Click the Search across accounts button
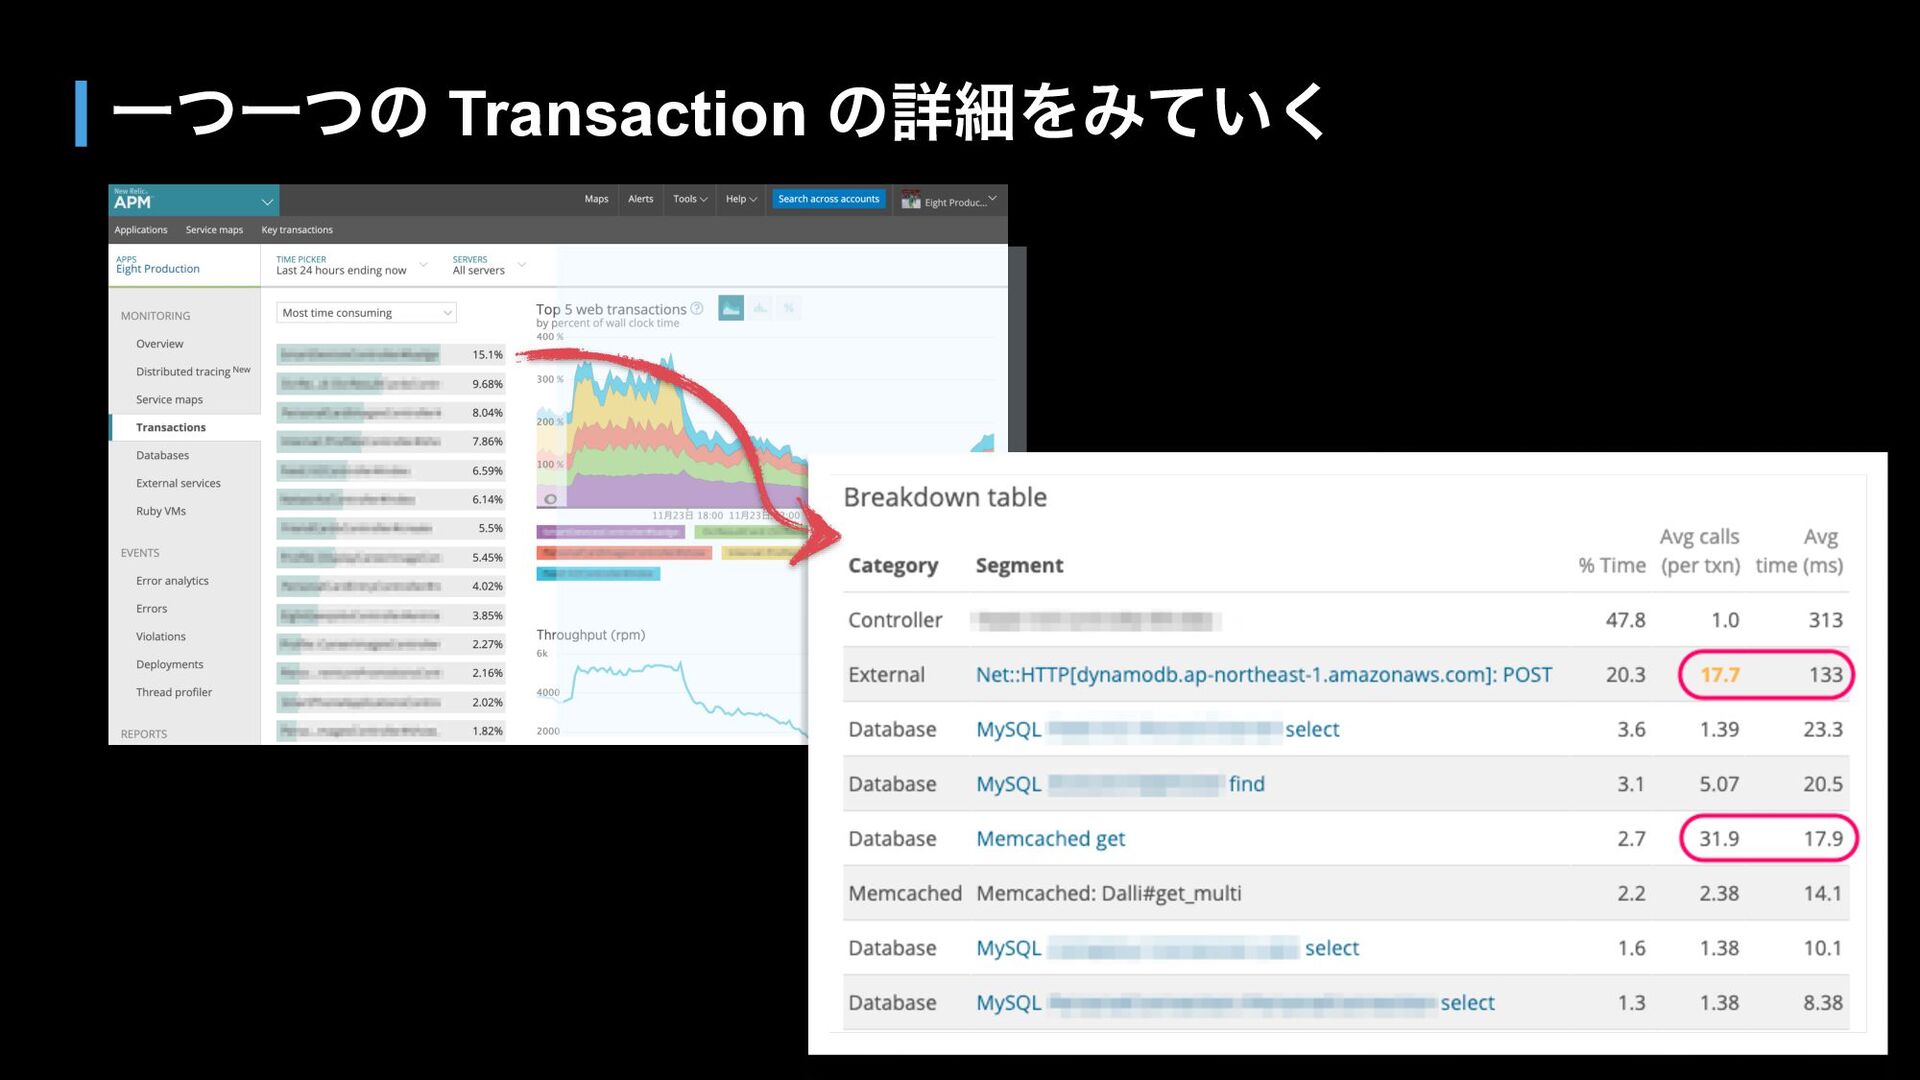 click(x=828, y=199)
